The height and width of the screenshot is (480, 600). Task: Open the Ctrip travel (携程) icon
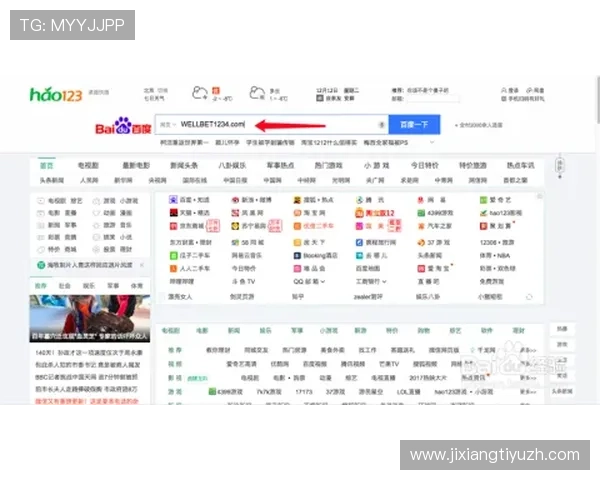click(x=359, y=242)
